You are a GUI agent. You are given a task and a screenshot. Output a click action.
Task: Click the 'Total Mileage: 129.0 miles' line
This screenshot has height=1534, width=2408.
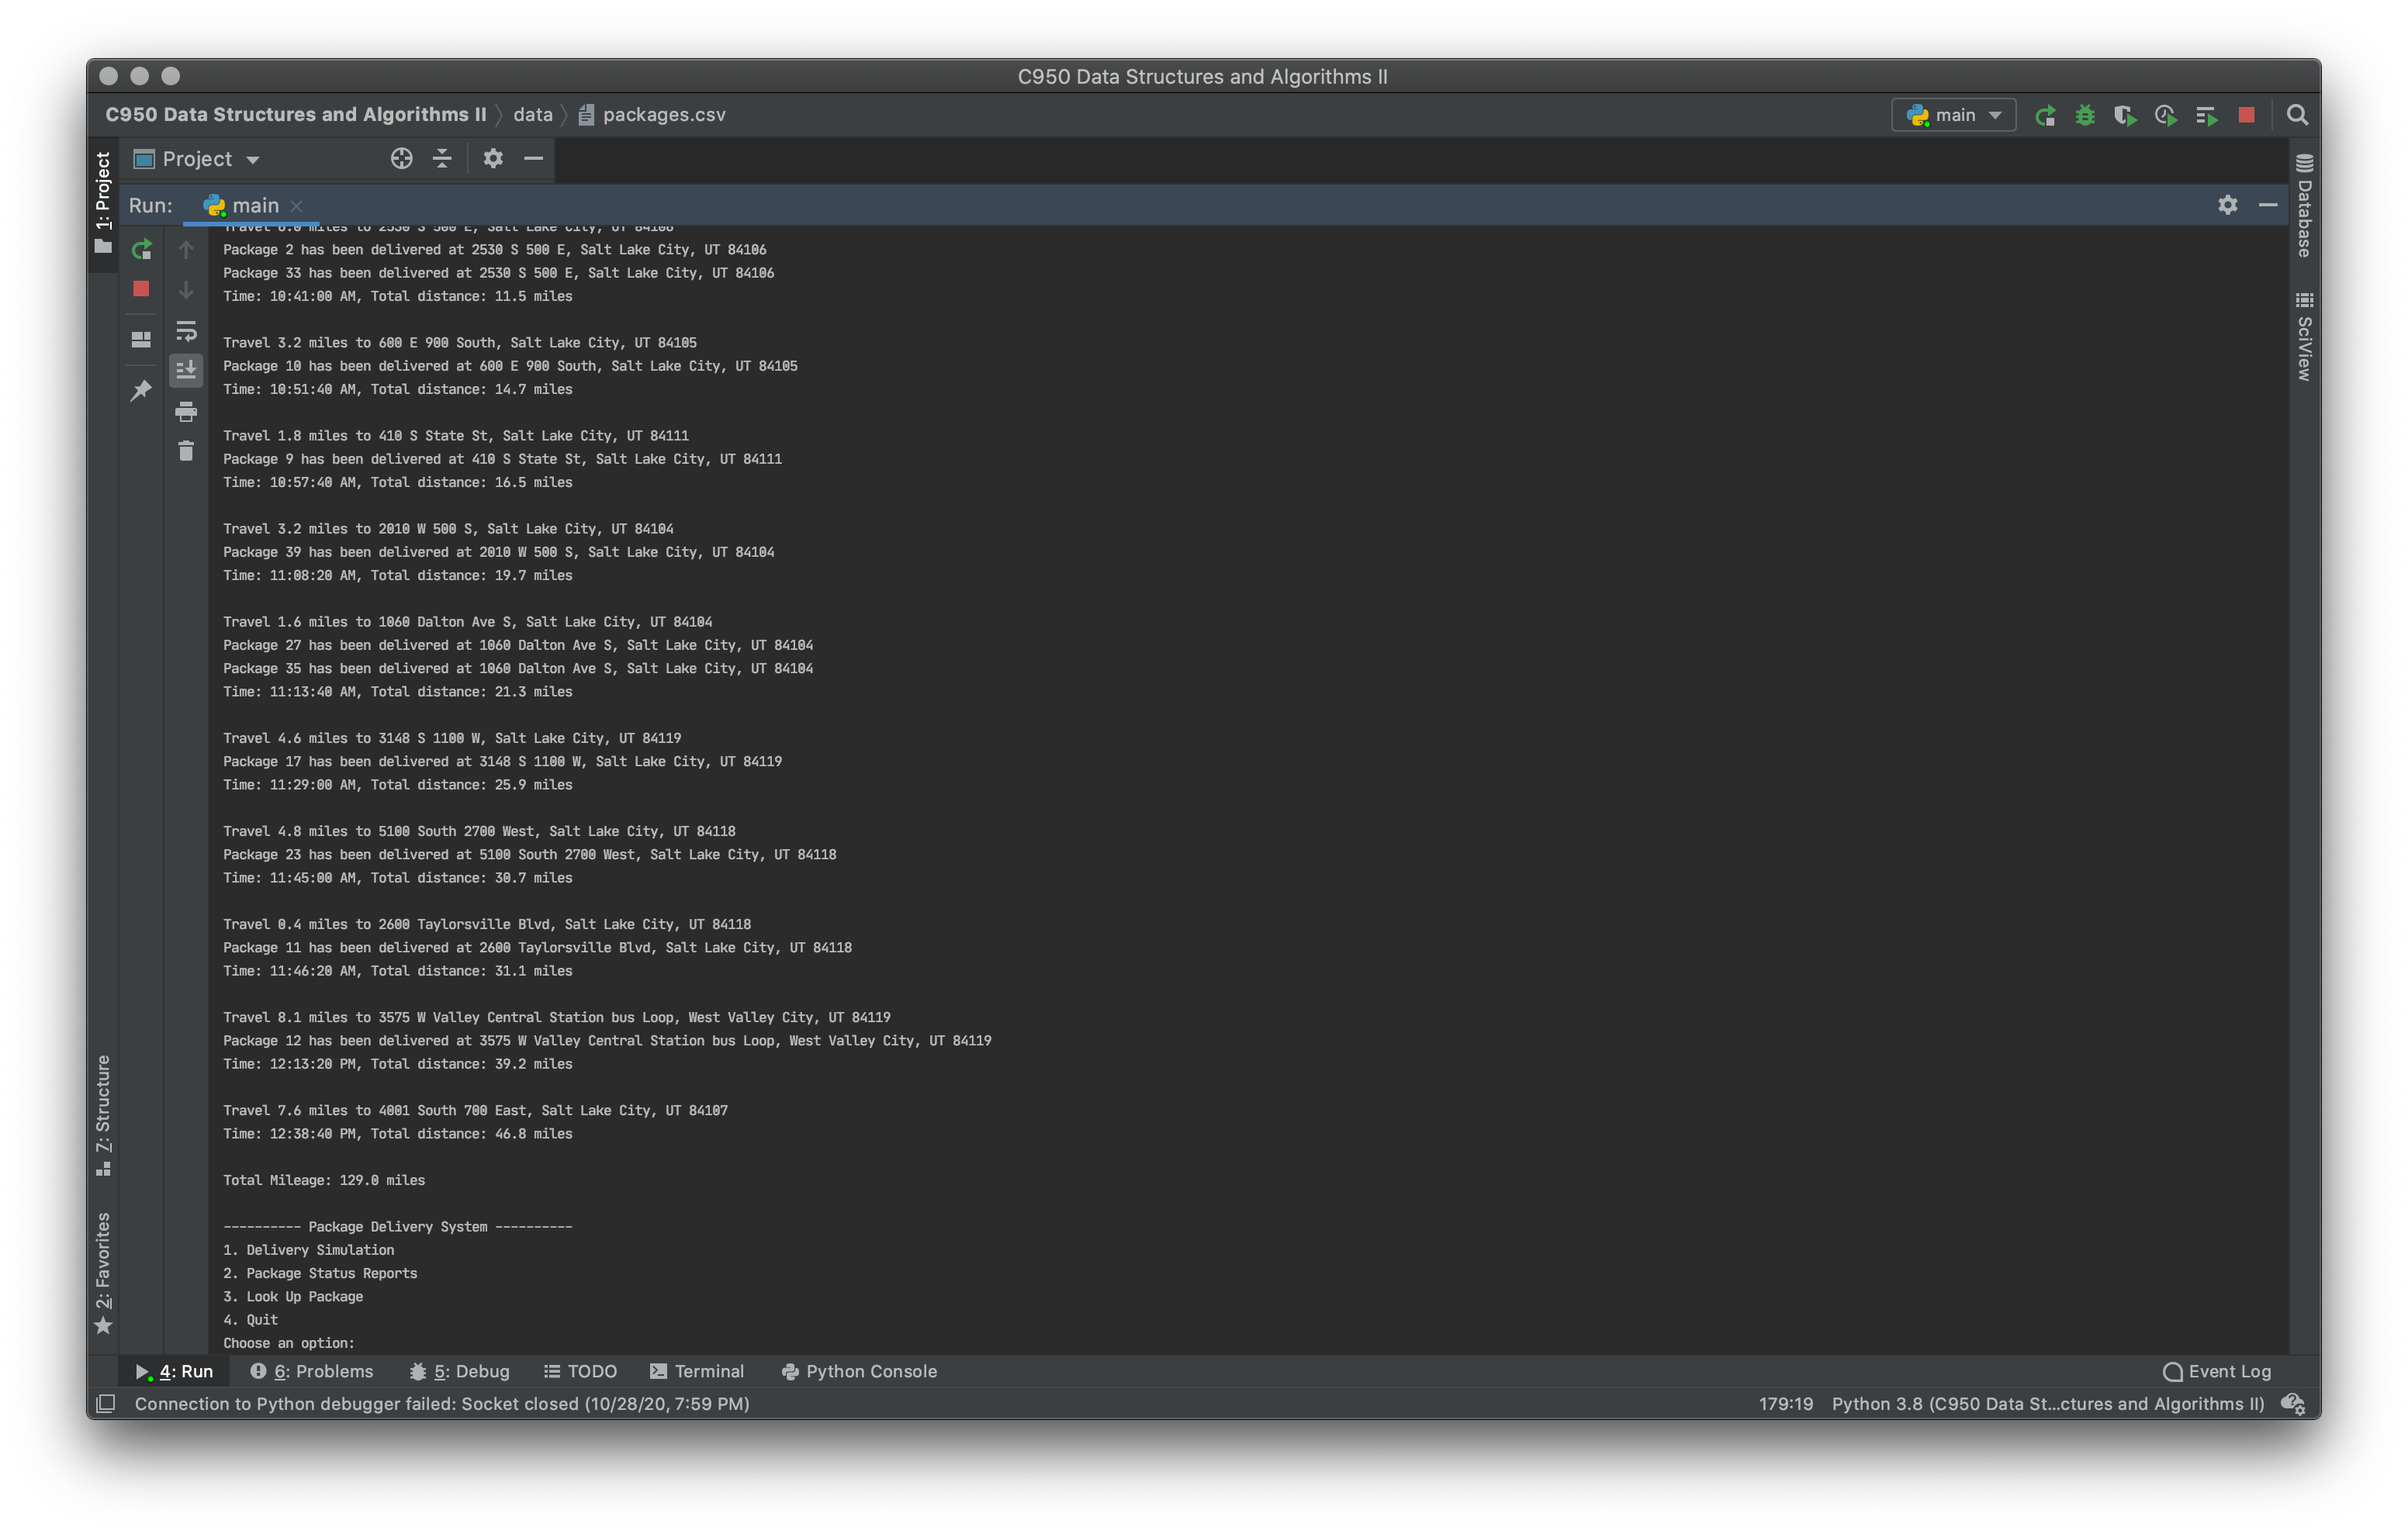click(x=324, y=1180)
